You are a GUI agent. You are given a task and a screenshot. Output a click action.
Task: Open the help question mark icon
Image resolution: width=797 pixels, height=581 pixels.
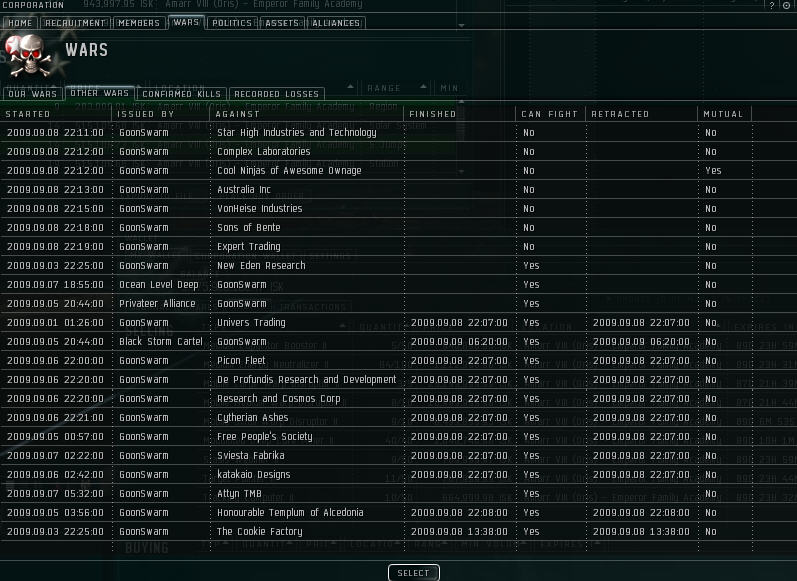point(772,5)
